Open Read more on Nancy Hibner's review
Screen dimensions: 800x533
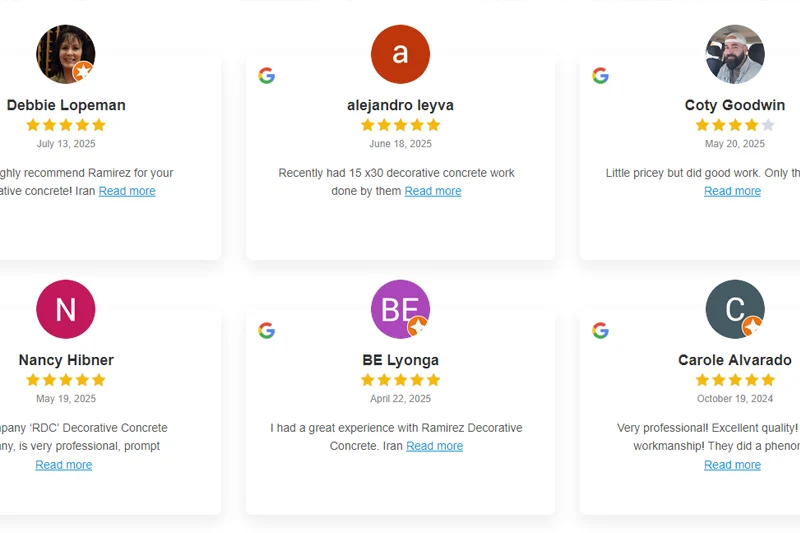pyautogui.click(x=64, y=465)
